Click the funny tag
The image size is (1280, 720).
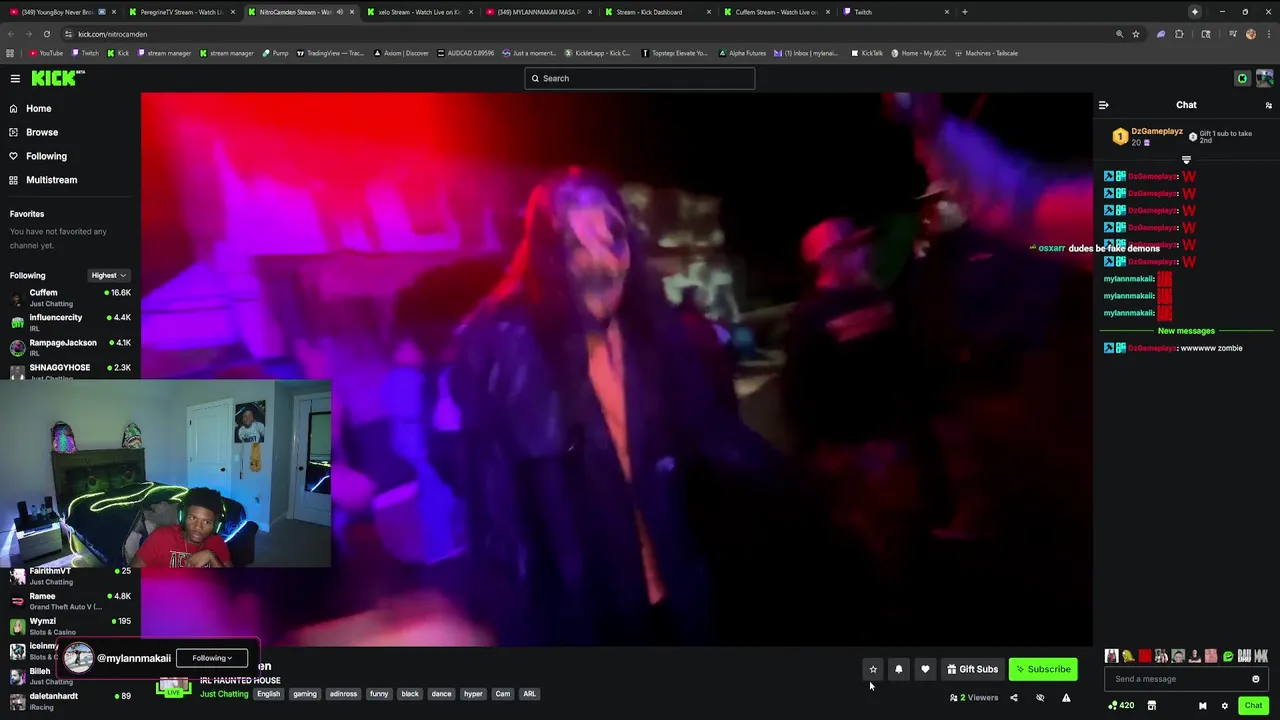point(379,694)
